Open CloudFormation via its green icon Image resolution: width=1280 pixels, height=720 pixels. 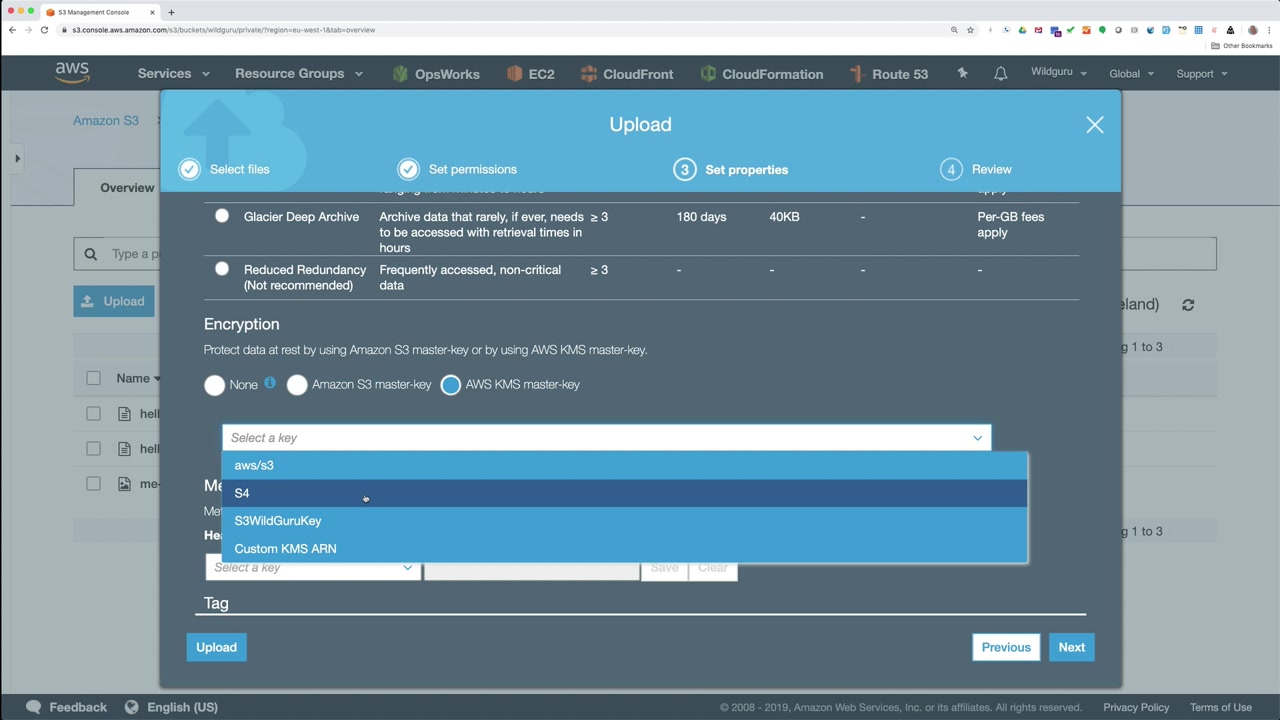[708, 73]
